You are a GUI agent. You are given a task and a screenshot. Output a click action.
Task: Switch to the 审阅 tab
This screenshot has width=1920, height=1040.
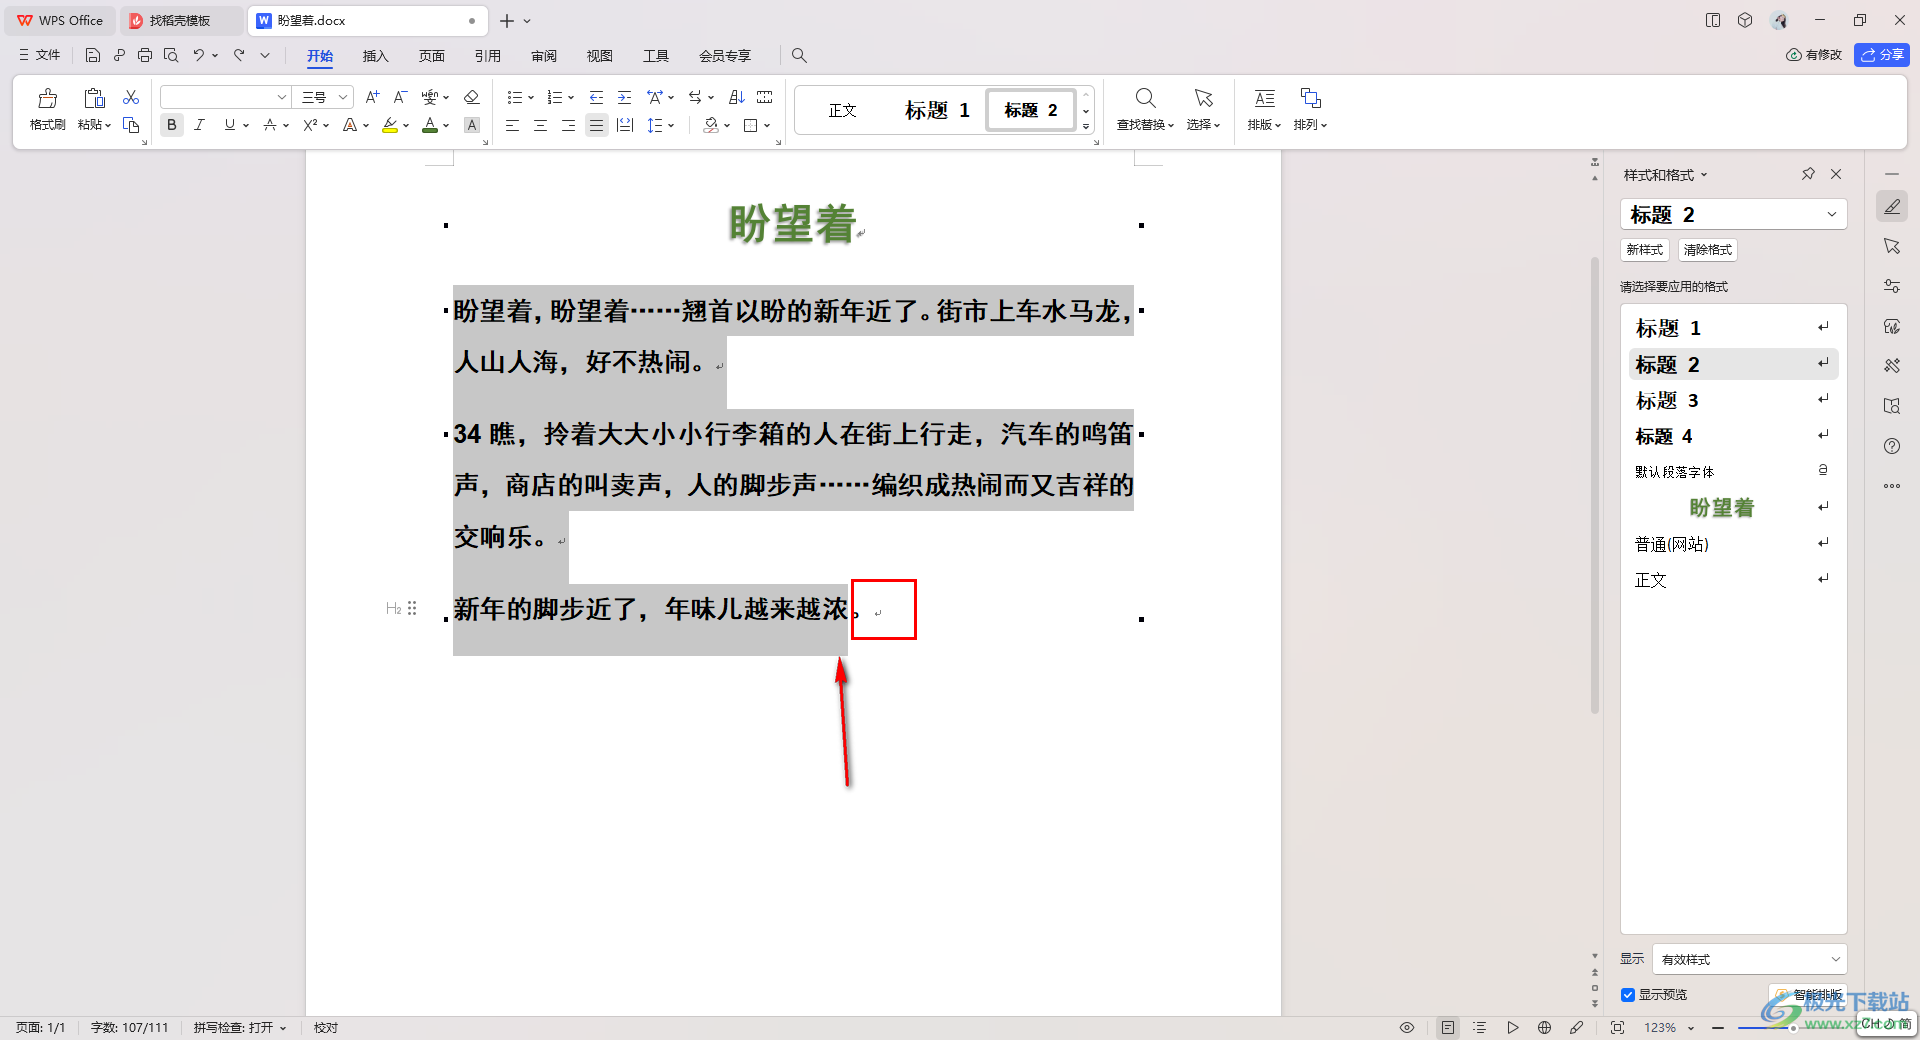coord(543,56)
